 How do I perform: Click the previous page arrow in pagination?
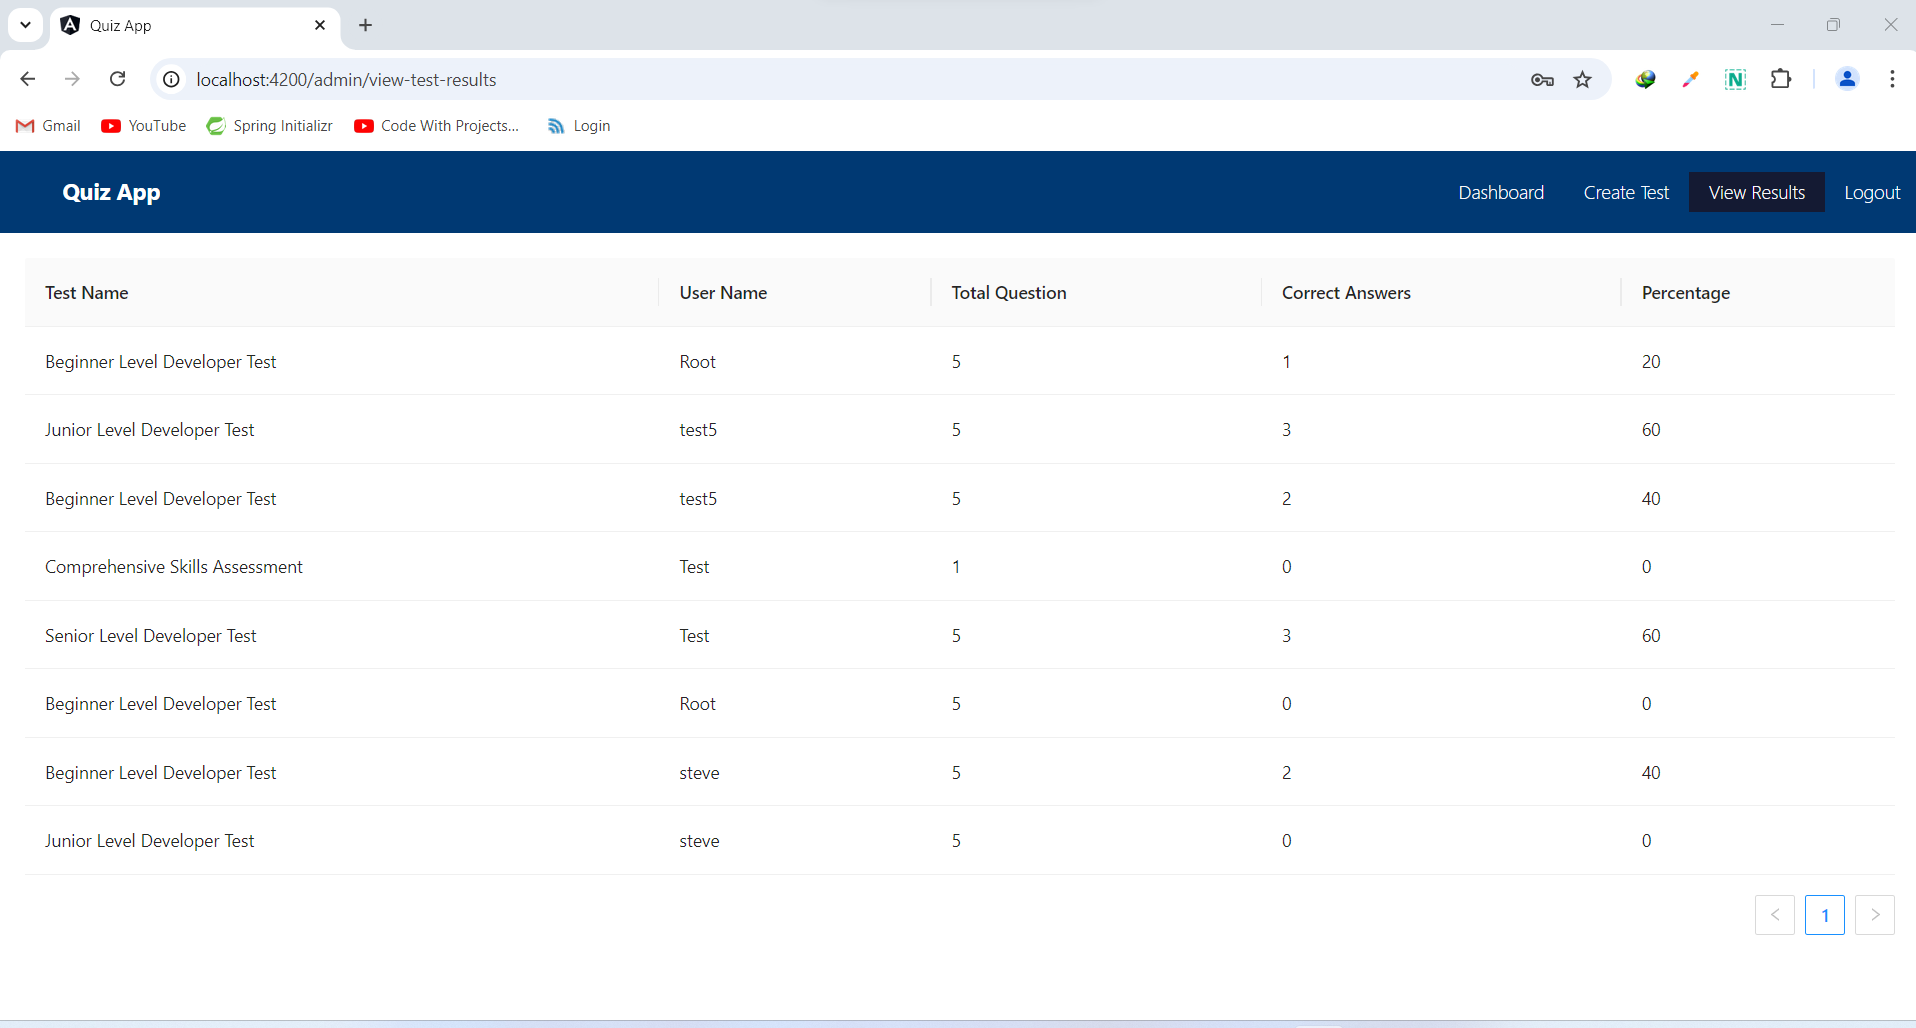click(x=1775, y=915)
